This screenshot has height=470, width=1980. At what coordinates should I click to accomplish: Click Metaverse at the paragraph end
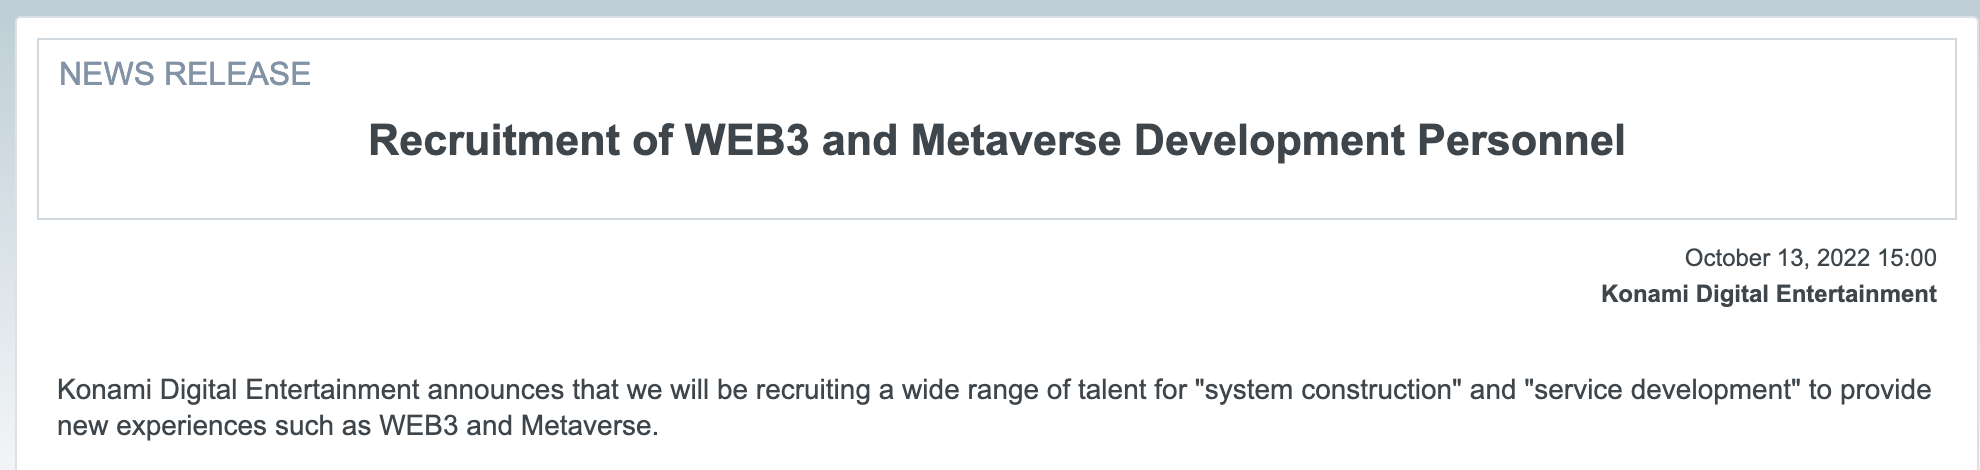click(589, 427)
